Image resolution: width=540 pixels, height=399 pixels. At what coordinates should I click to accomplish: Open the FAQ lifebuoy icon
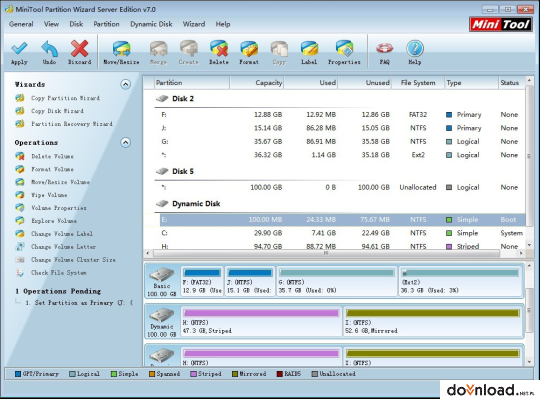(384, 49)
